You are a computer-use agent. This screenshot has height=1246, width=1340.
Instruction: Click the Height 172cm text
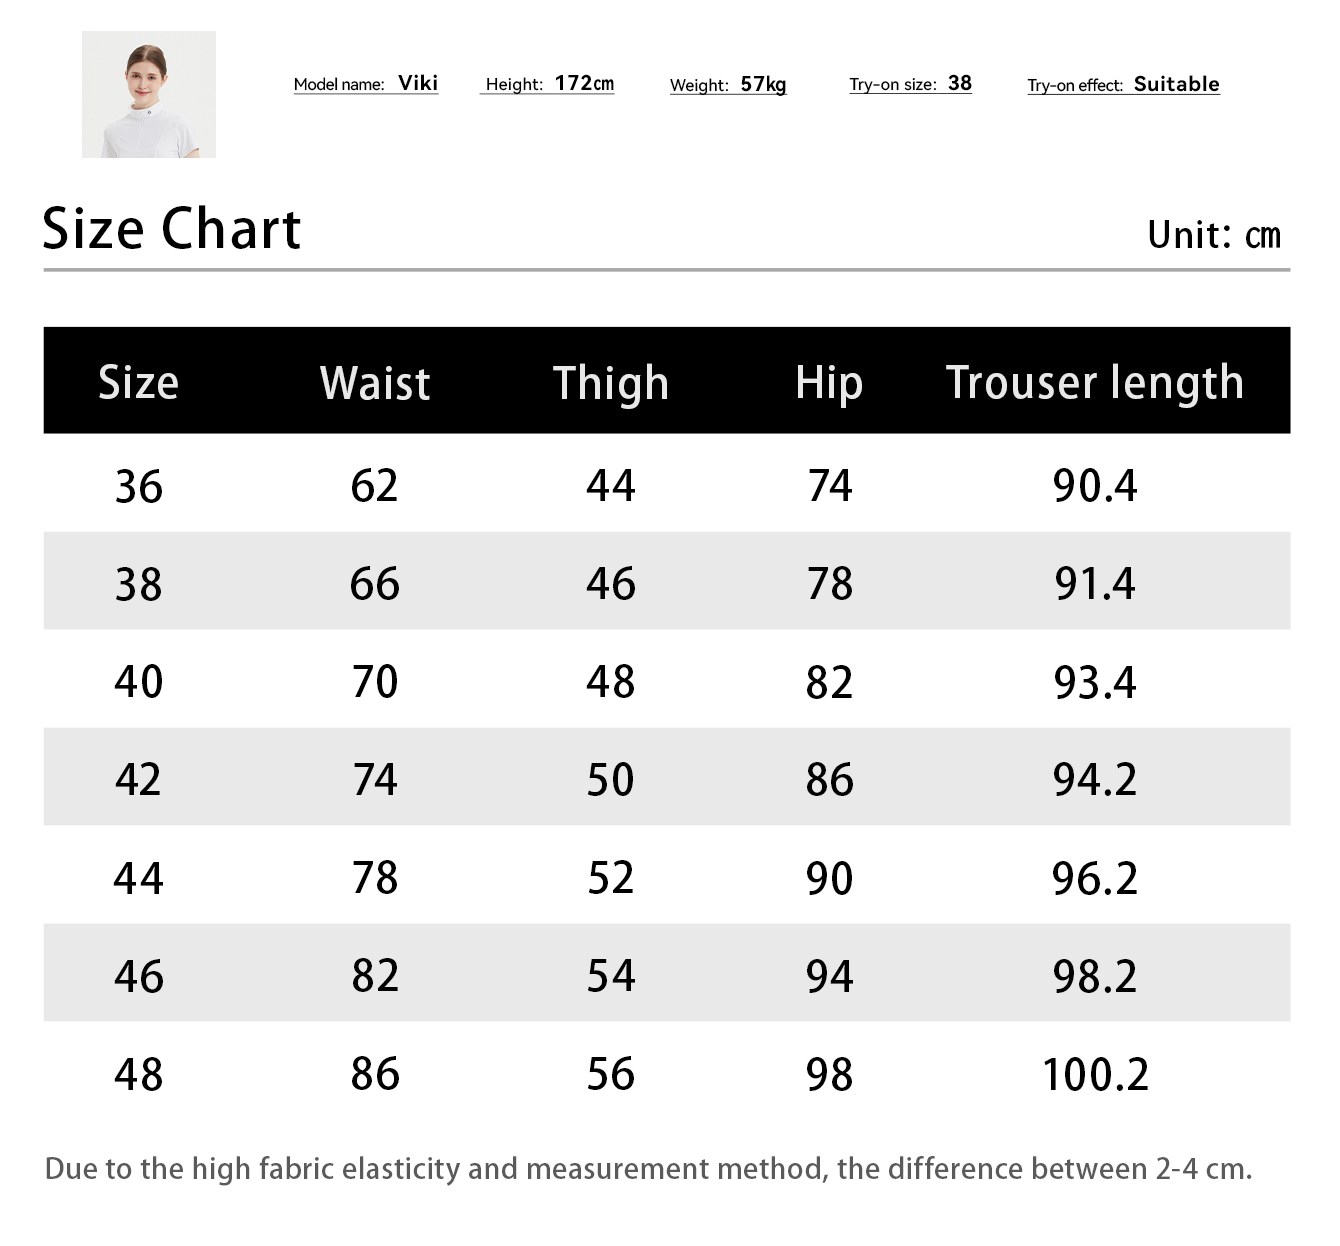point(549,84)
